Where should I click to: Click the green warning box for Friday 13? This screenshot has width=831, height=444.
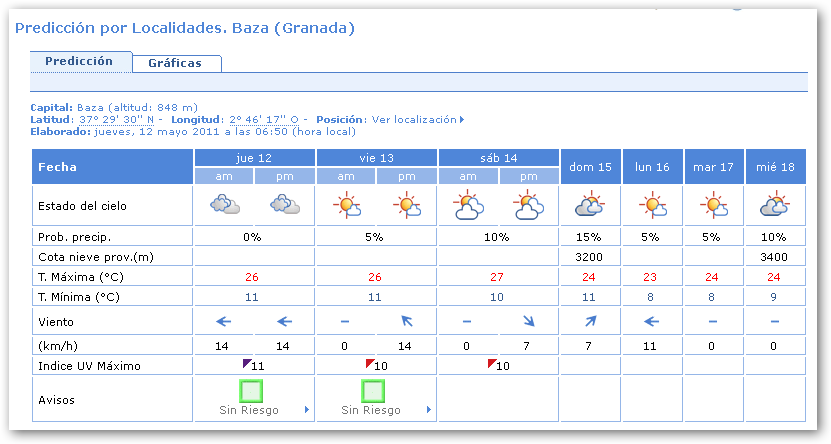373,390
